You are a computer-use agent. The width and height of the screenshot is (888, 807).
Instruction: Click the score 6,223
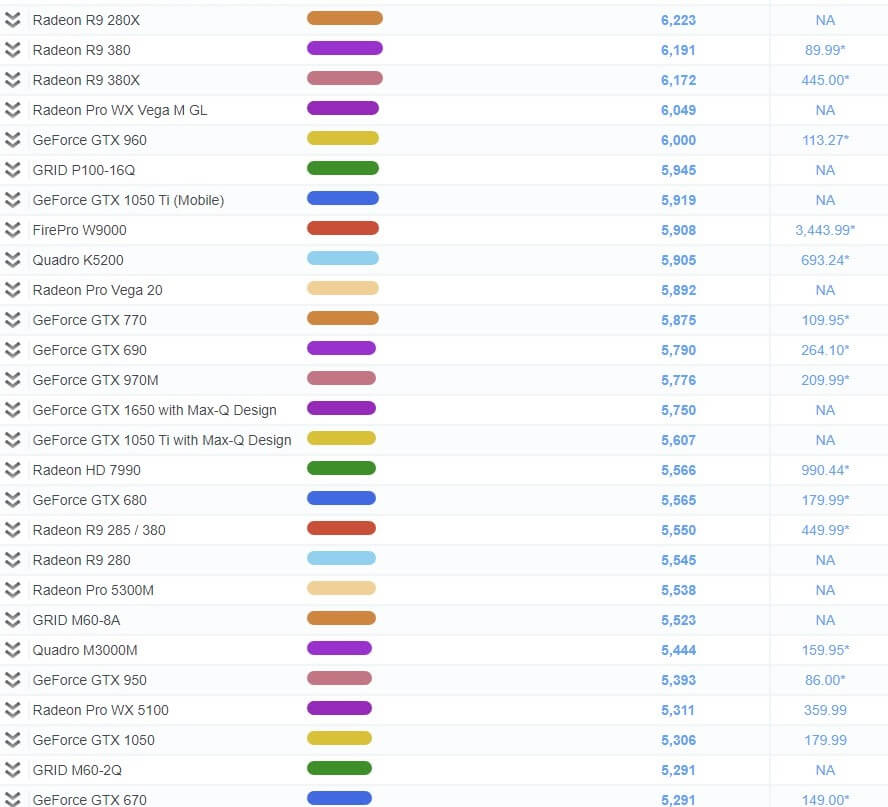click(678, 20)
